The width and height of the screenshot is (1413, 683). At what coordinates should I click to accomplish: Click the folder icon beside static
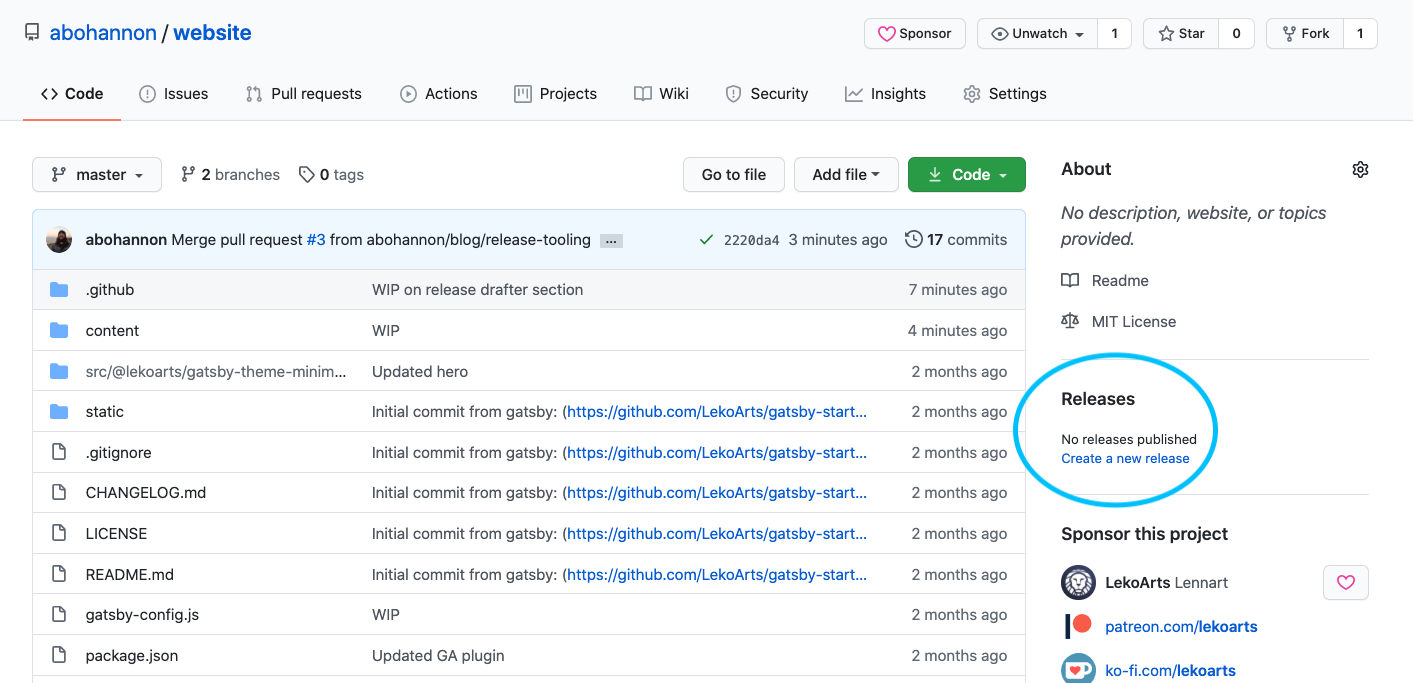click(59, 411)
